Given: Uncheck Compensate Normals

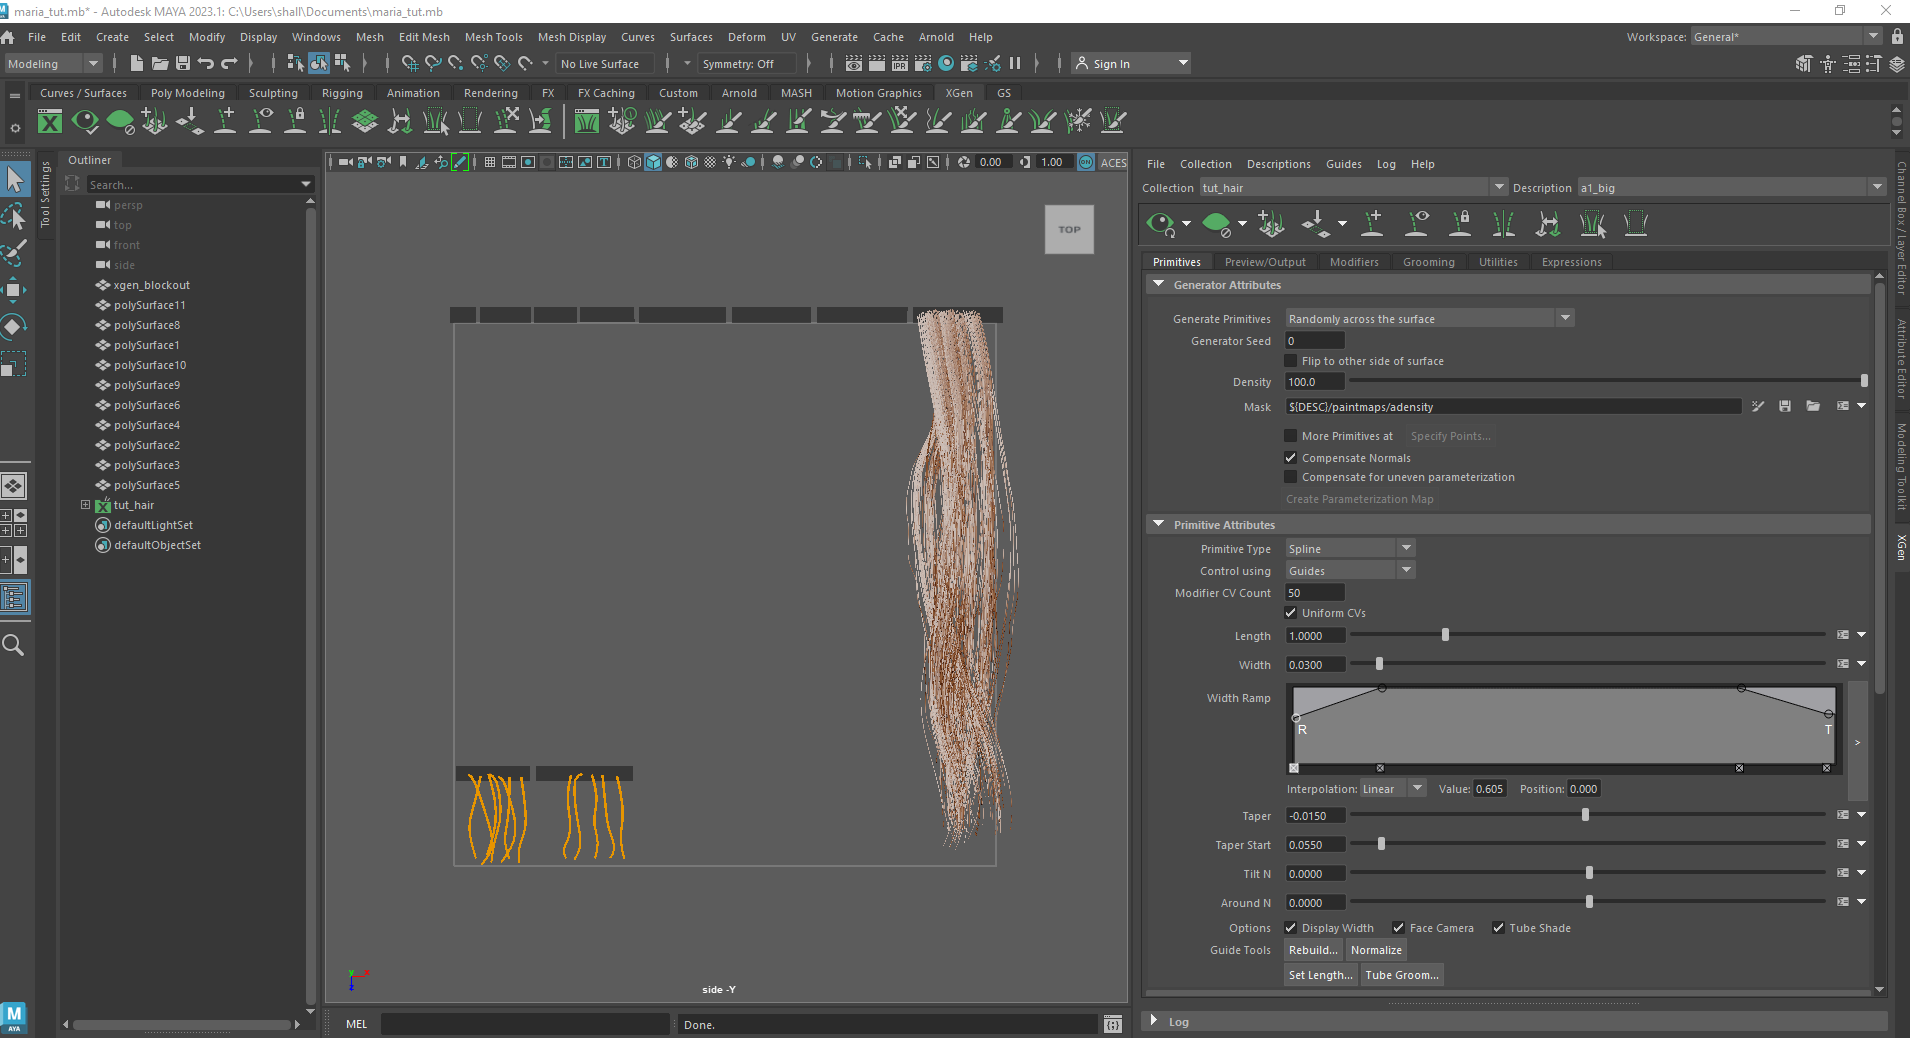Looking at the screenshot, I should tap(1291, 457).
